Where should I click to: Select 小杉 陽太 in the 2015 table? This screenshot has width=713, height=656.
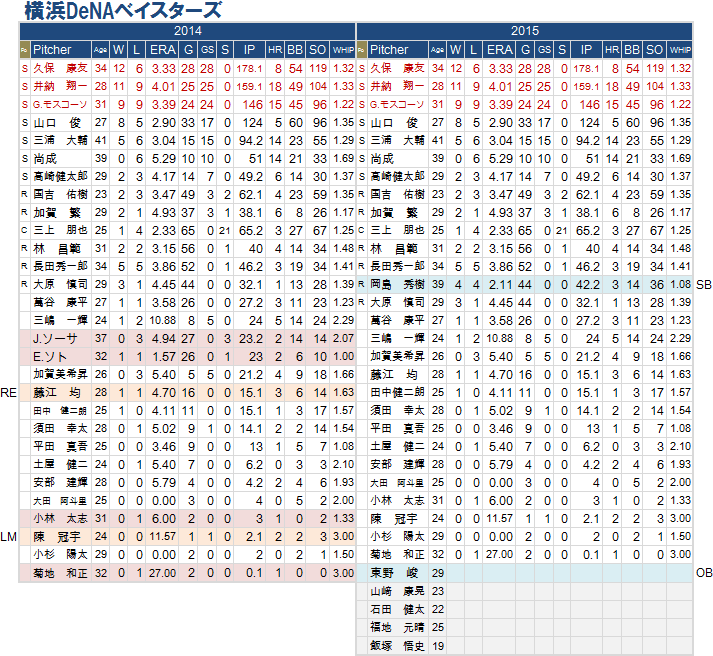pos(397,537)
